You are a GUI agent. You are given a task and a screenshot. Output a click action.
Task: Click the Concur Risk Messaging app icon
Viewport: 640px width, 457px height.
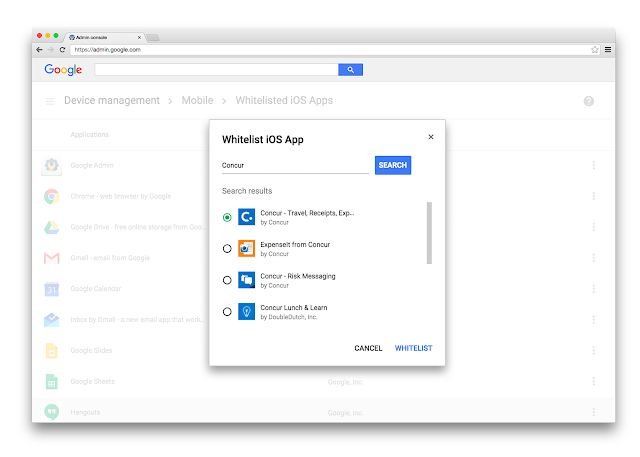coord(247,280)
